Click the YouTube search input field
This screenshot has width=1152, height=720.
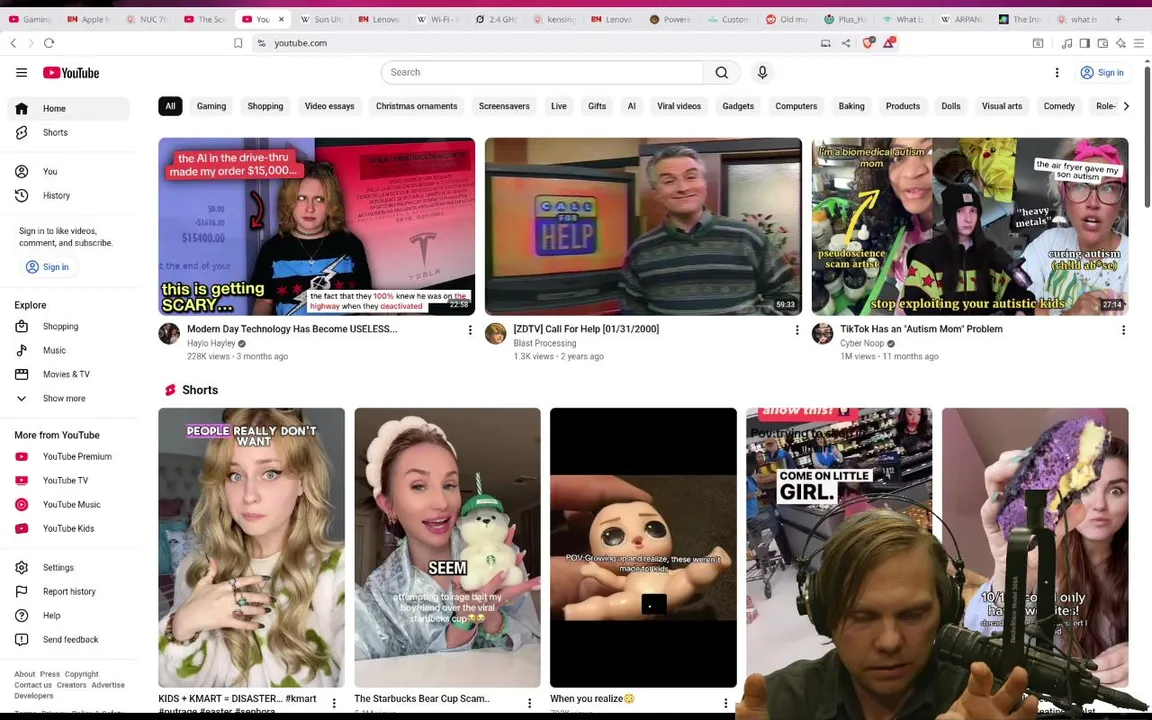(542, 73)
